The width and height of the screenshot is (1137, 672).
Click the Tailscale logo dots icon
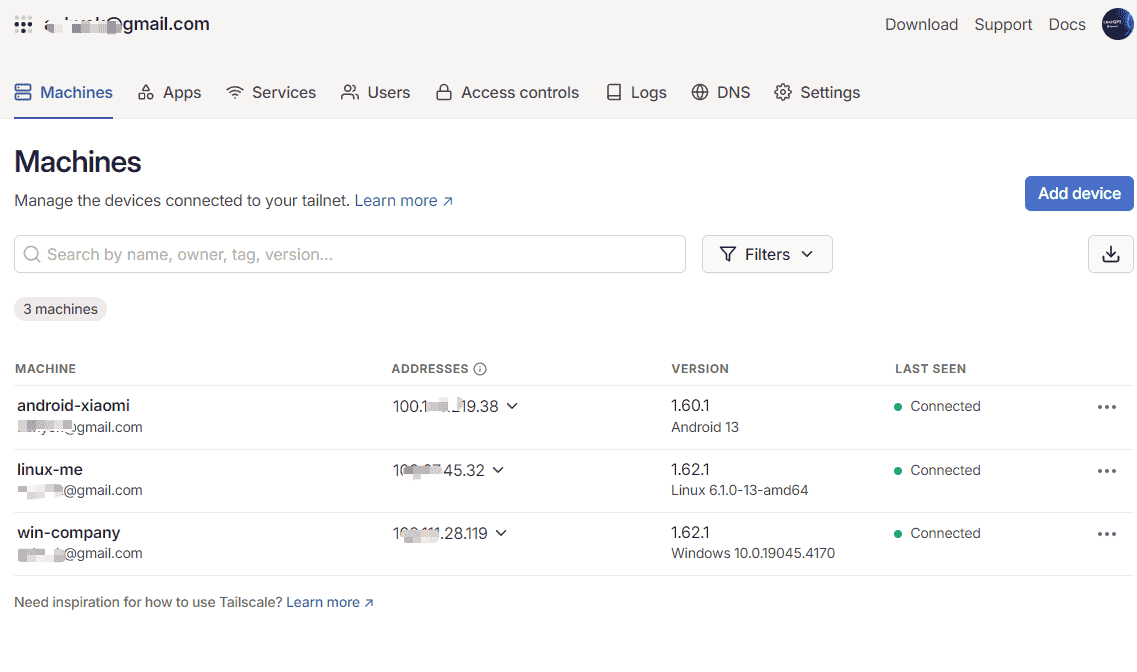click(x=23, y=25)
